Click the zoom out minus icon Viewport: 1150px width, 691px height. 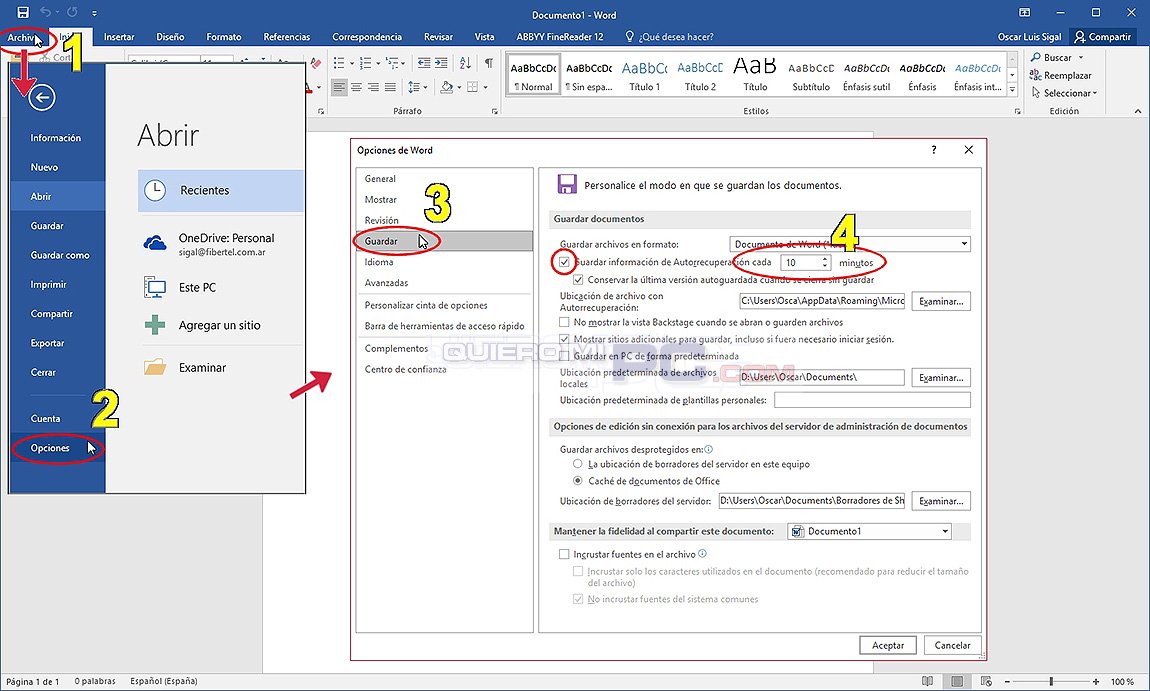click(1007, 681)
